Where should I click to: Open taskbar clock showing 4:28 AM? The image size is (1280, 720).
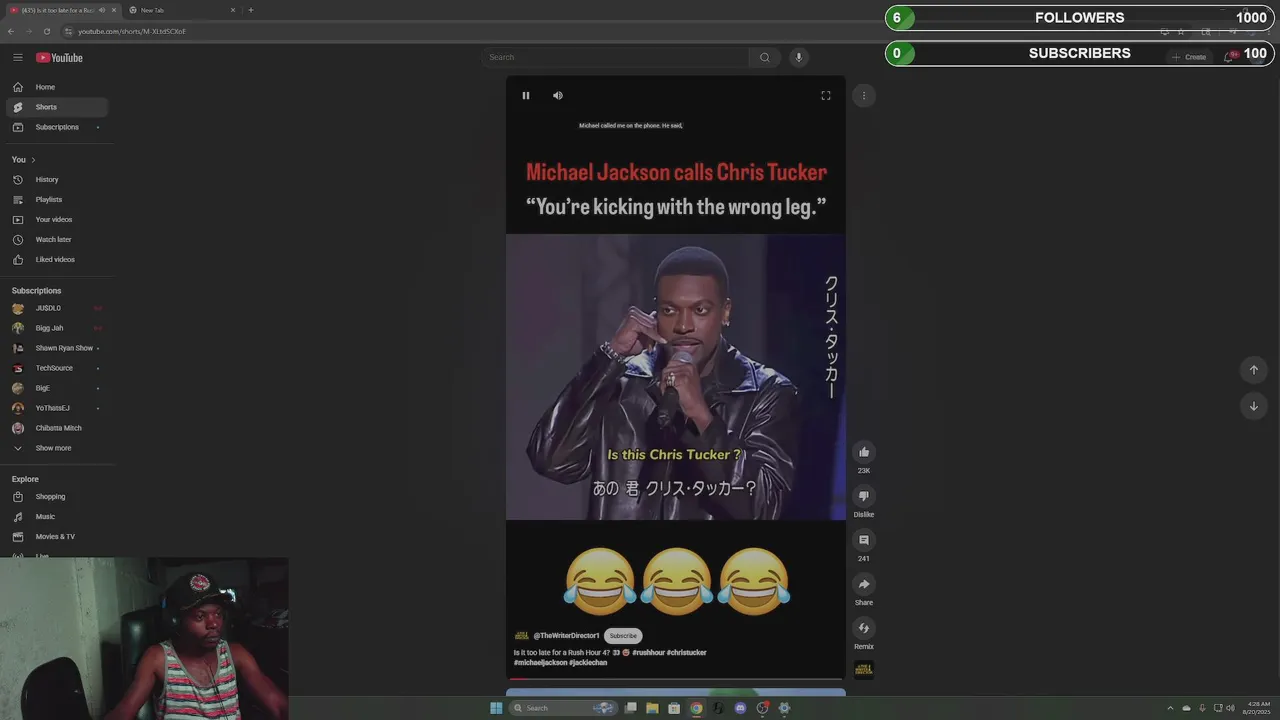point(1258,708)
